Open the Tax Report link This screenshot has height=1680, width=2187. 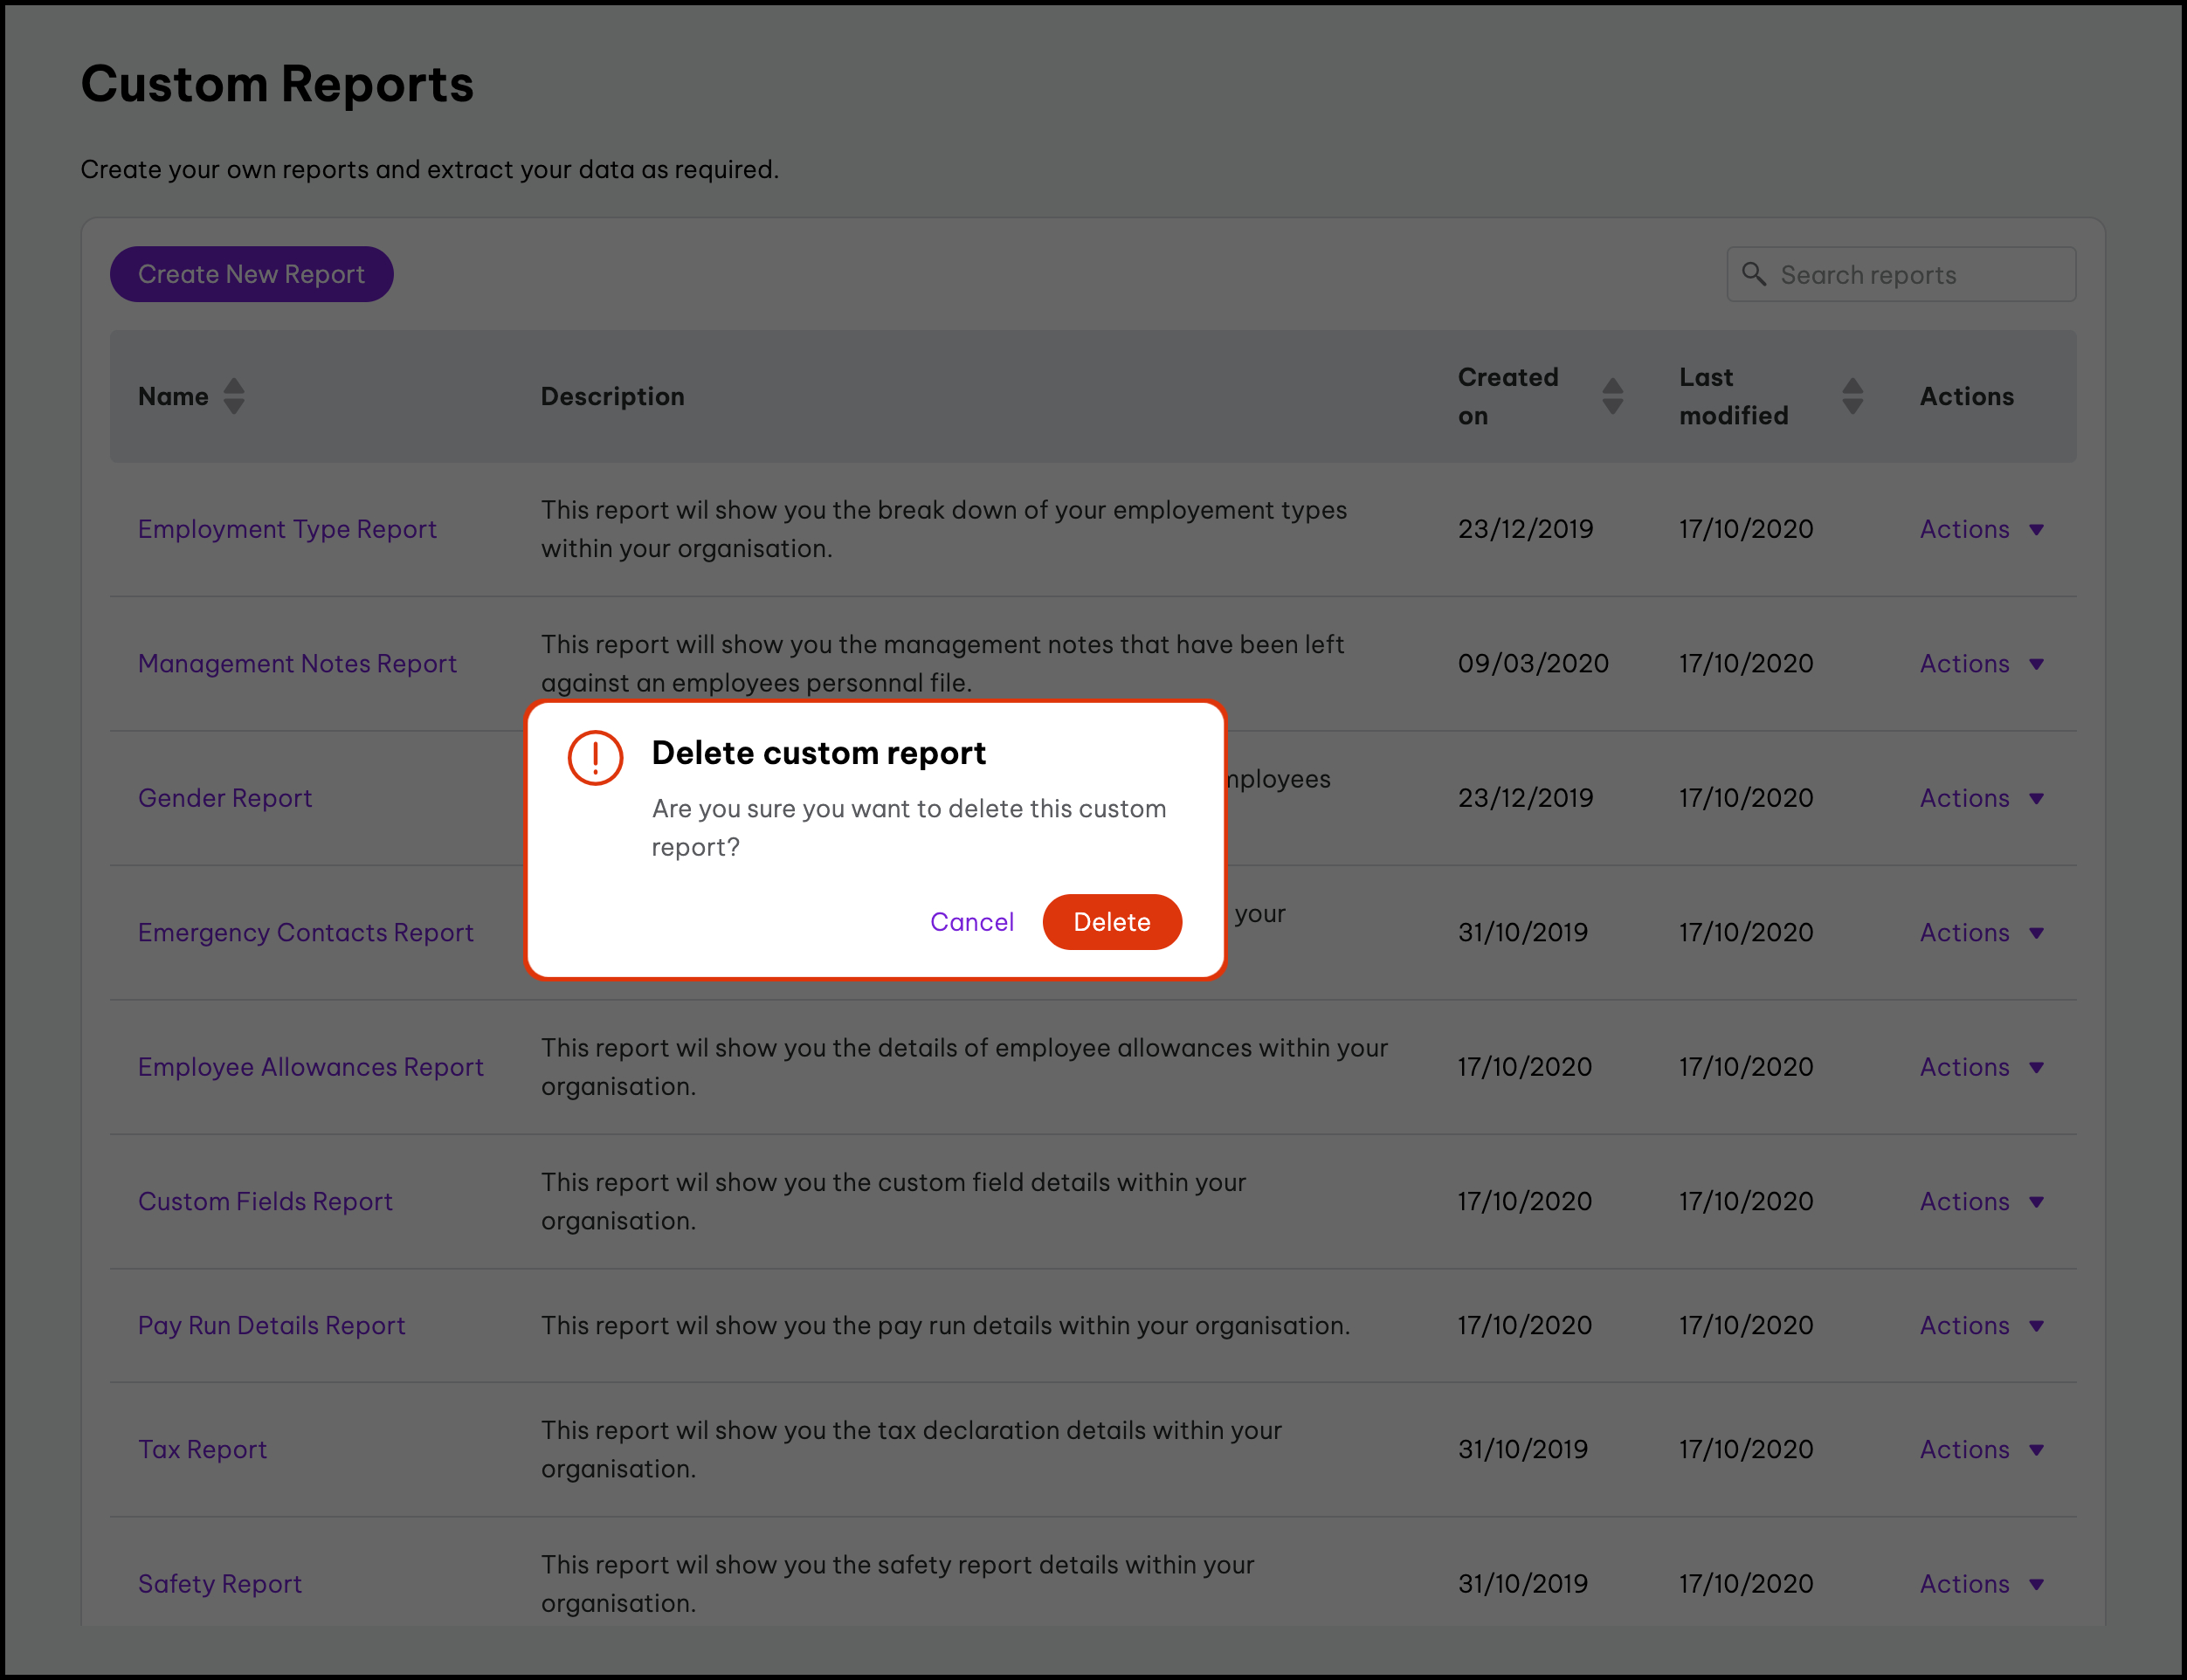click(x=203, y=1449)
